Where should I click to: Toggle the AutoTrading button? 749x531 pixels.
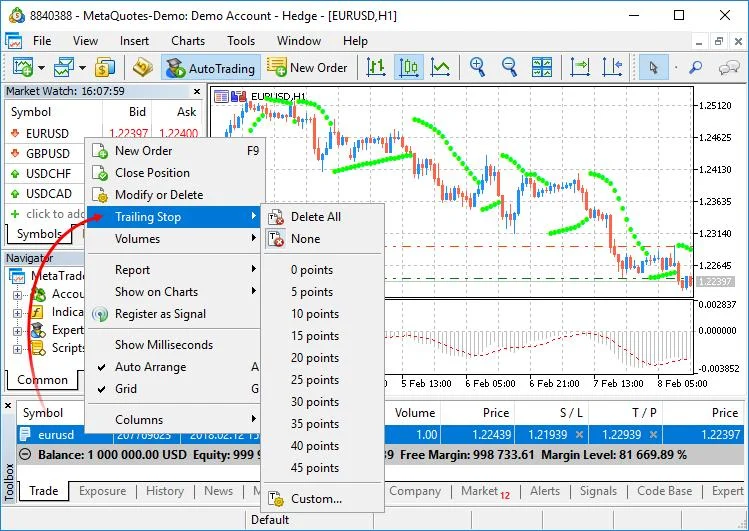(x=210, y=67)
